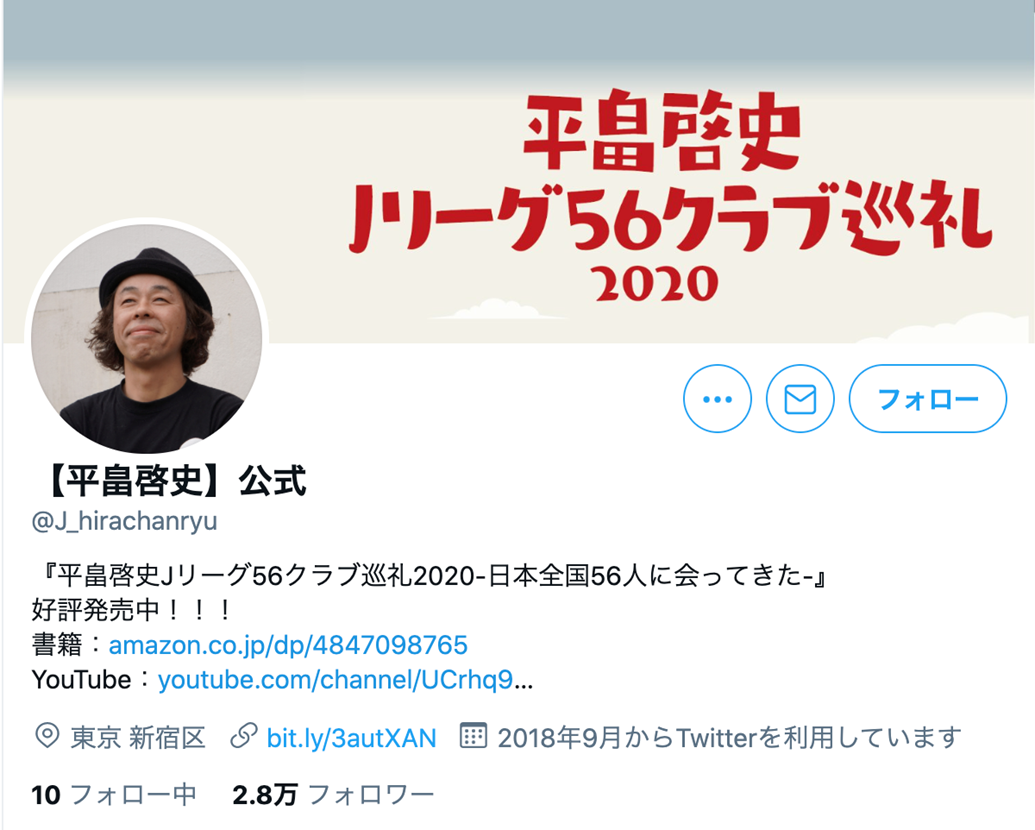The image size is (1035, 830).
Task: Open the youtube.com channel link
Action: point(345,679)
